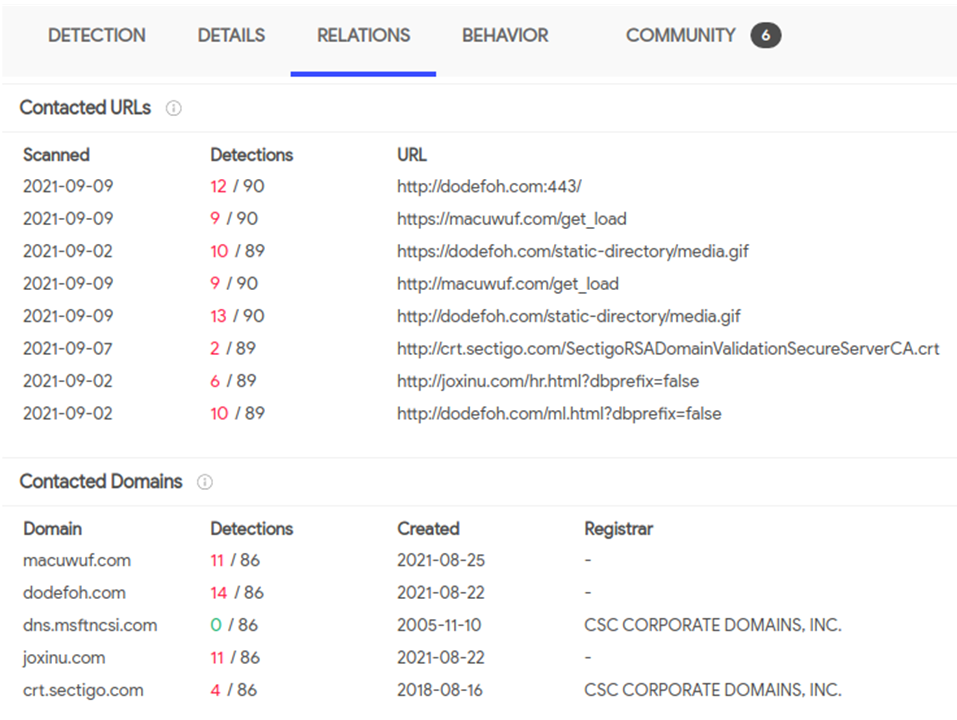Click the crt.sectigo.com domain entry
Viewport: 957px width, 720px height.
(x=84, y=690)
